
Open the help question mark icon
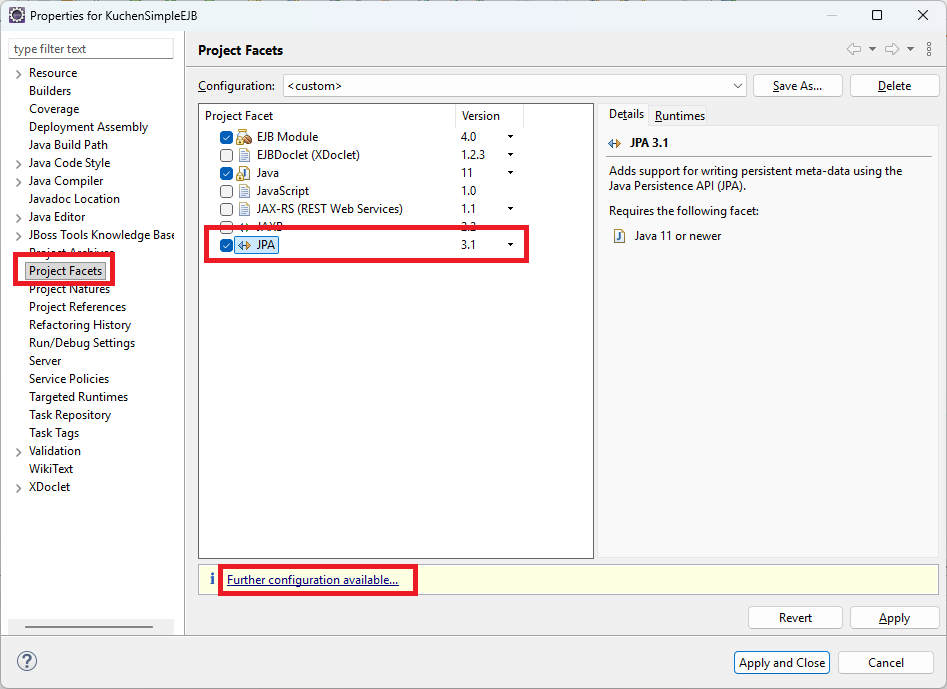click(27, 662)
